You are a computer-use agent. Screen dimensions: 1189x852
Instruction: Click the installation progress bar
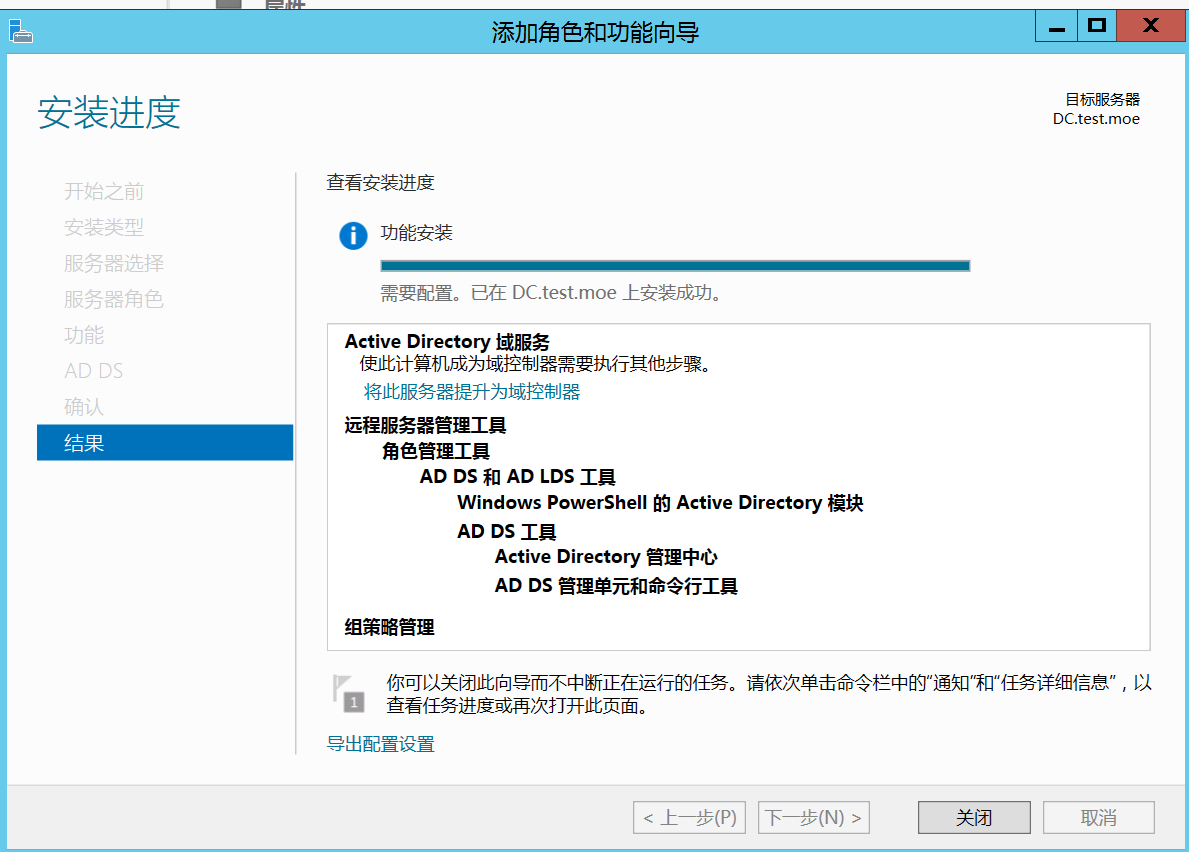click(675, 266)
